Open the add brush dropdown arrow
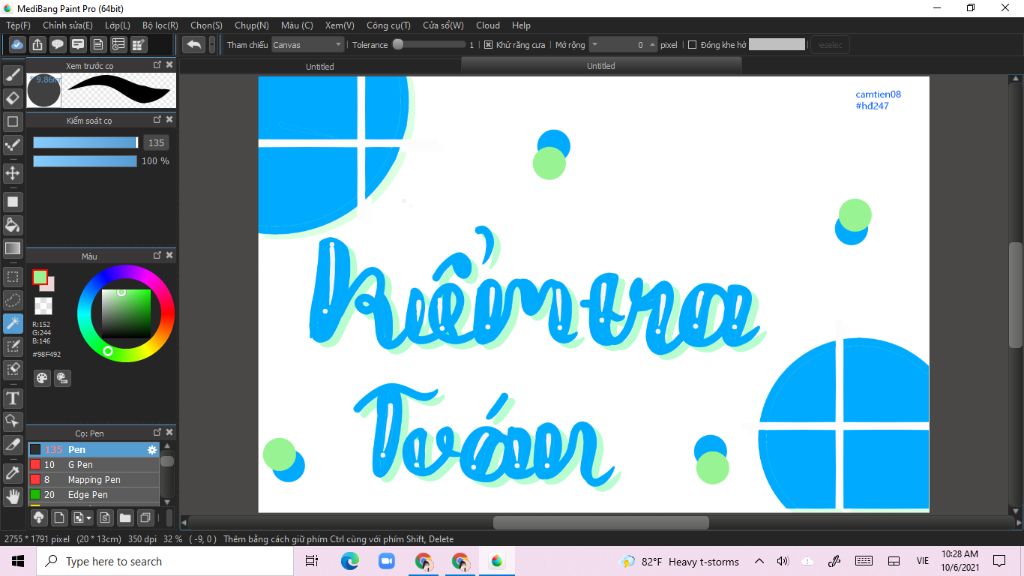Screen dimensions: 1024x576 89,519
